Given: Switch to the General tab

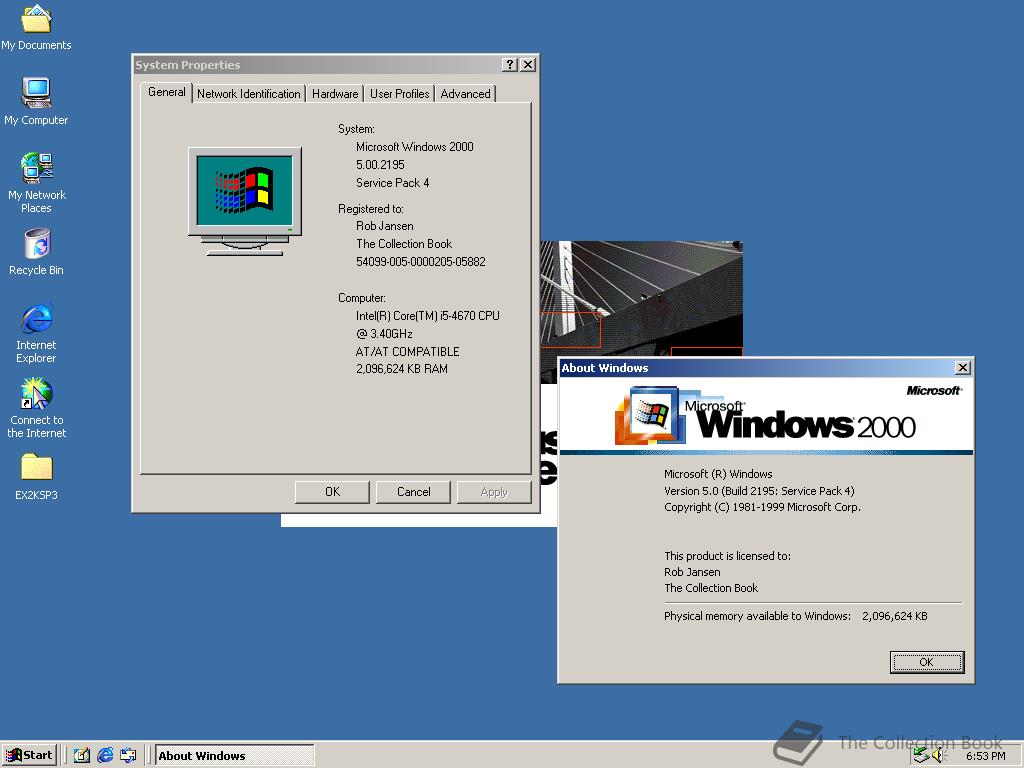Looking at the screenshot, I should (167, 92).
